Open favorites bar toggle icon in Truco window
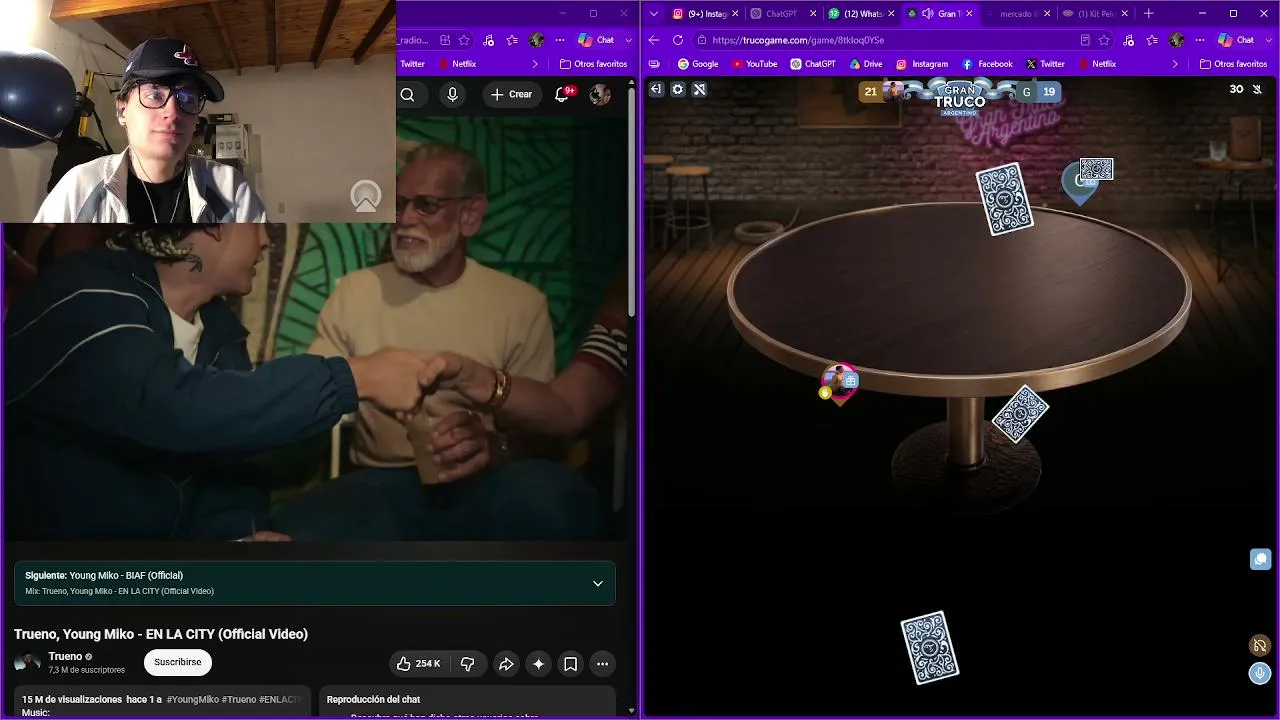The height and width of the screenshot is (720, 1280). coord(654,64)
